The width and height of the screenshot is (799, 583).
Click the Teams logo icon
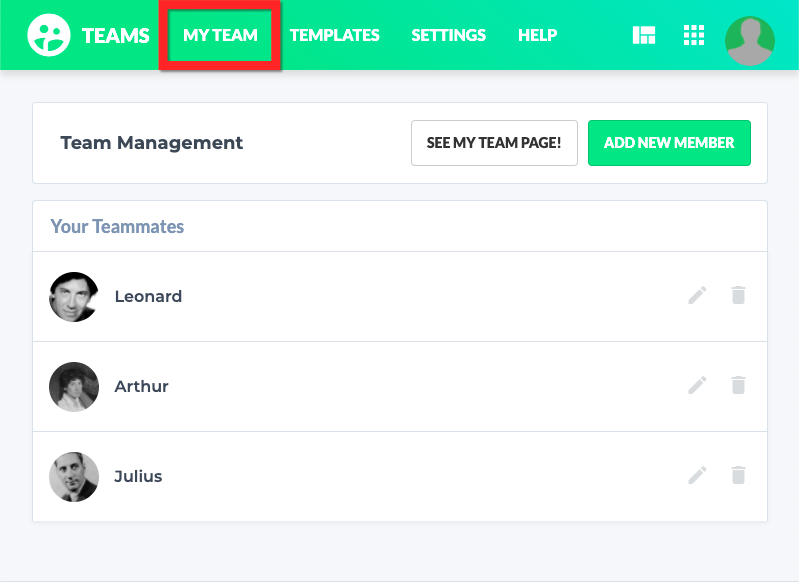pyautogui.click(x=49, y=35)
